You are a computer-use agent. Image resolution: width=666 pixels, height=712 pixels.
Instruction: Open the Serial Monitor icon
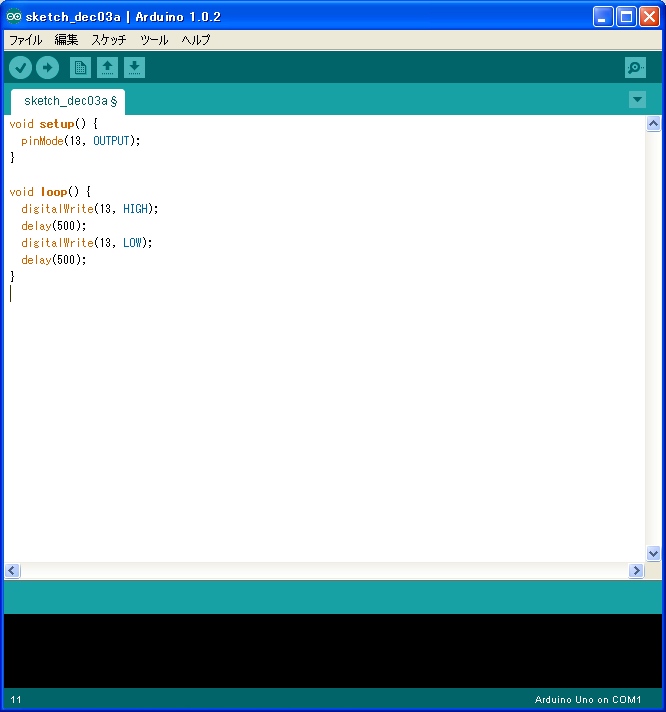[635, 68]
